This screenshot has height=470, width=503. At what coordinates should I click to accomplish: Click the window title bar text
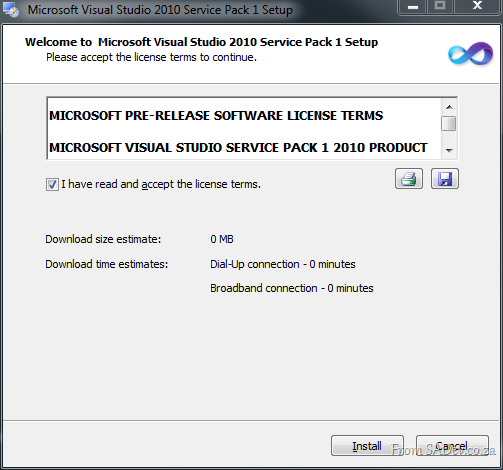pyautogui.click(x=160, y=10)
